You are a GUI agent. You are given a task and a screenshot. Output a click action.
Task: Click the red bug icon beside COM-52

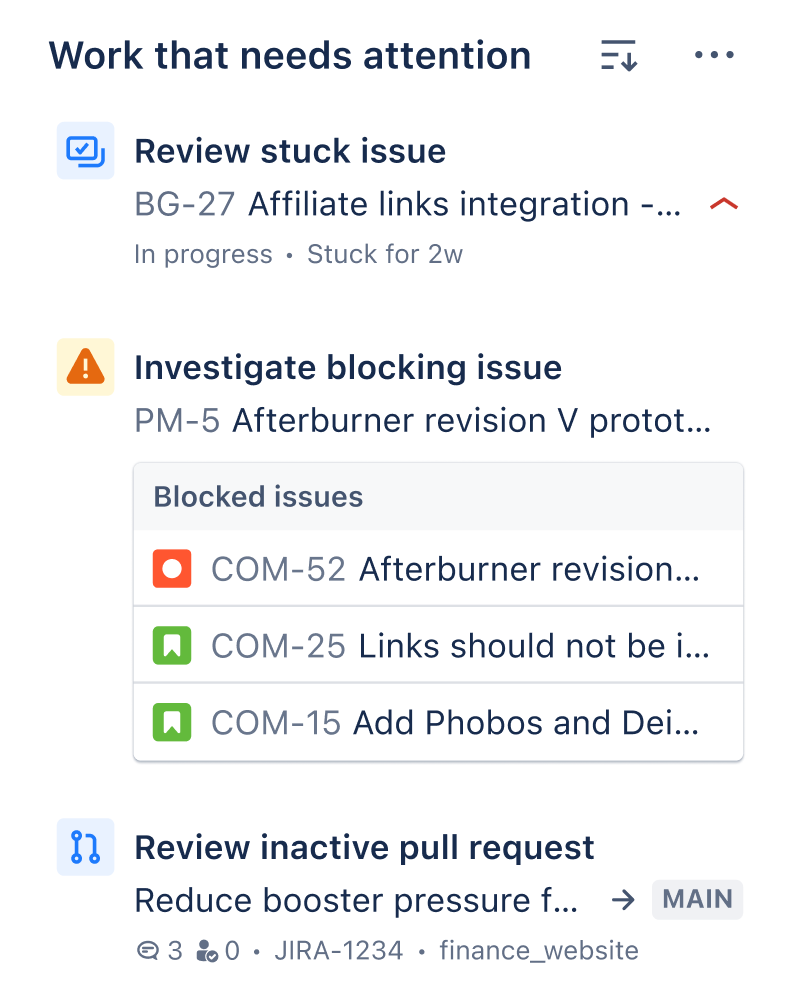(x=171, y=569)
